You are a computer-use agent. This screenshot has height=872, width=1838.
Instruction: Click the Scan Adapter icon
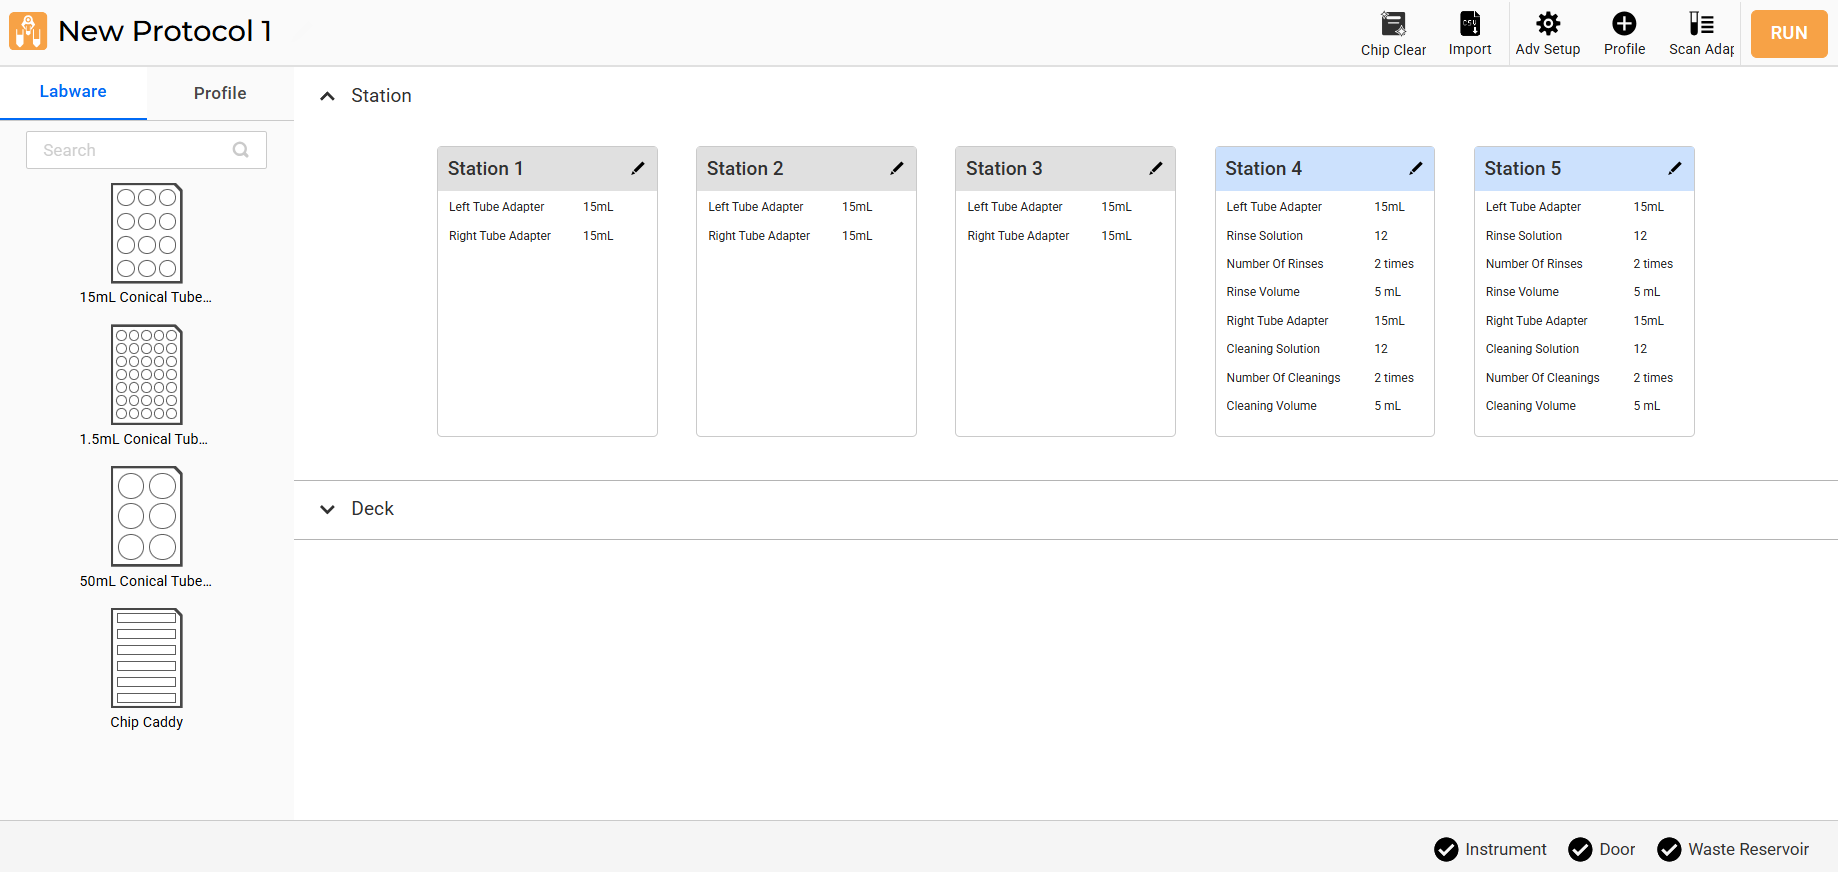point(1701,24)
